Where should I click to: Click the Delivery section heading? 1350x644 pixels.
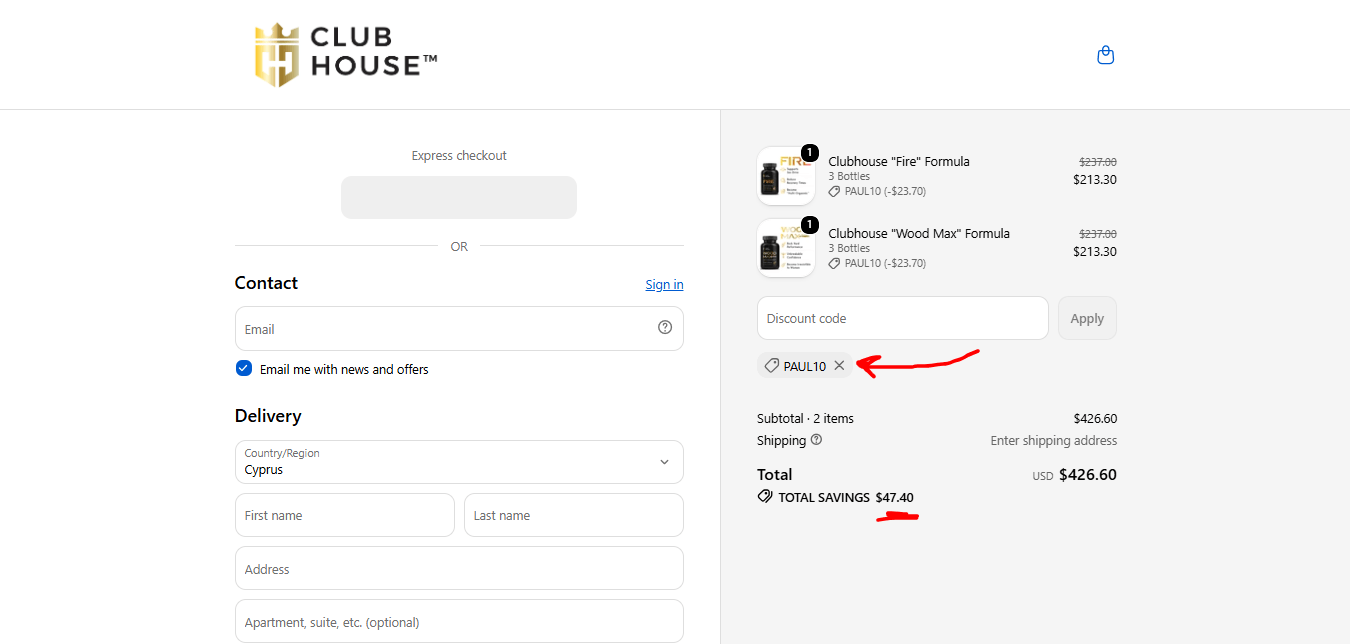click(268, 416)
